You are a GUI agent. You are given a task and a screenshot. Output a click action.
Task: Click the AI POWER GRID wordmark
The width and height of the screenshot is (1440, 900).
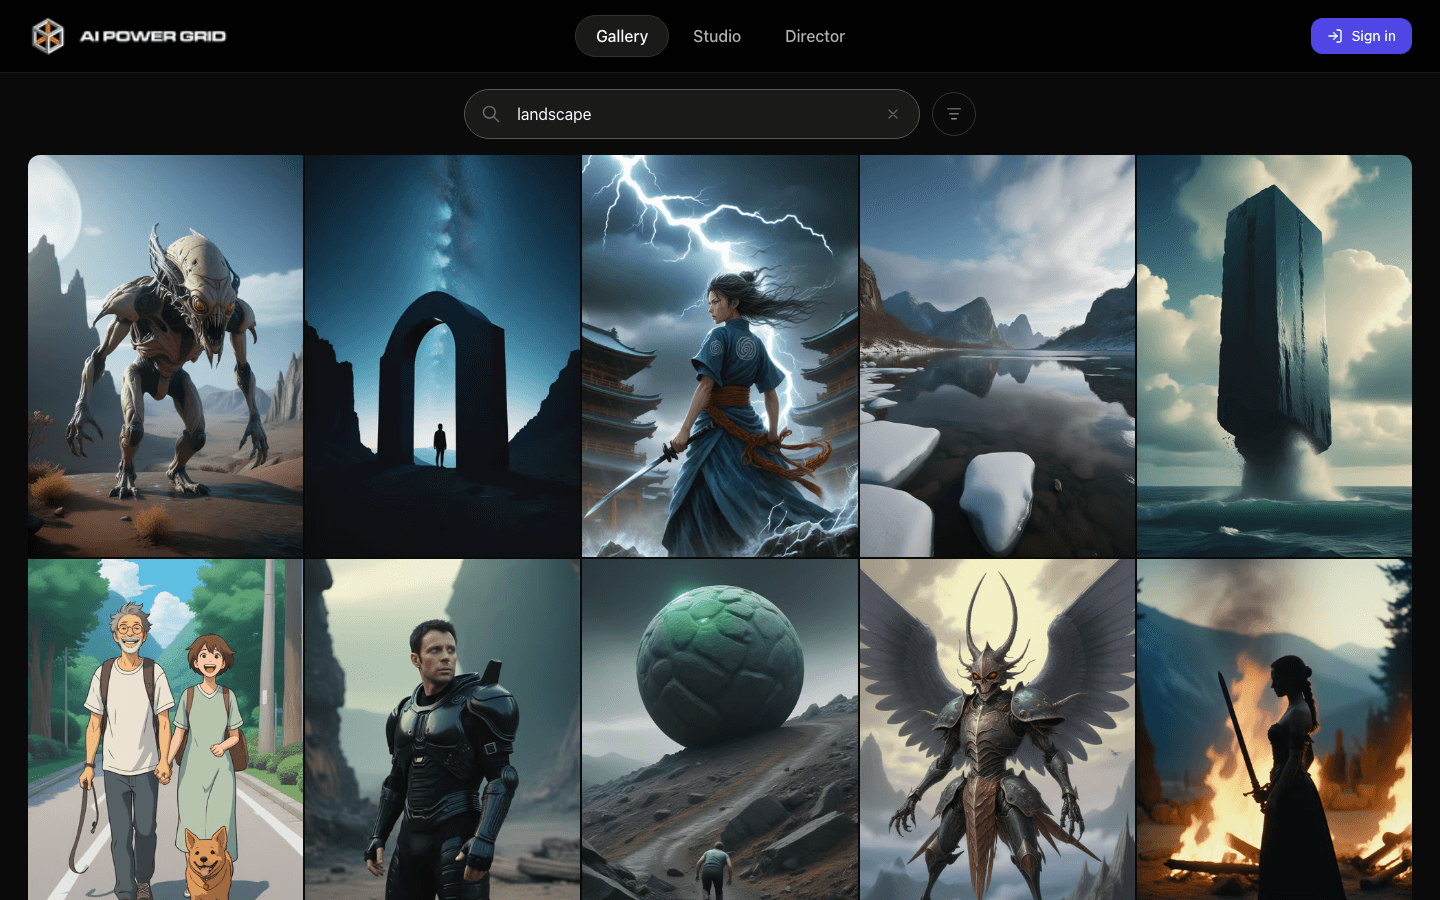pyautogui.click(x=153, y=36)
